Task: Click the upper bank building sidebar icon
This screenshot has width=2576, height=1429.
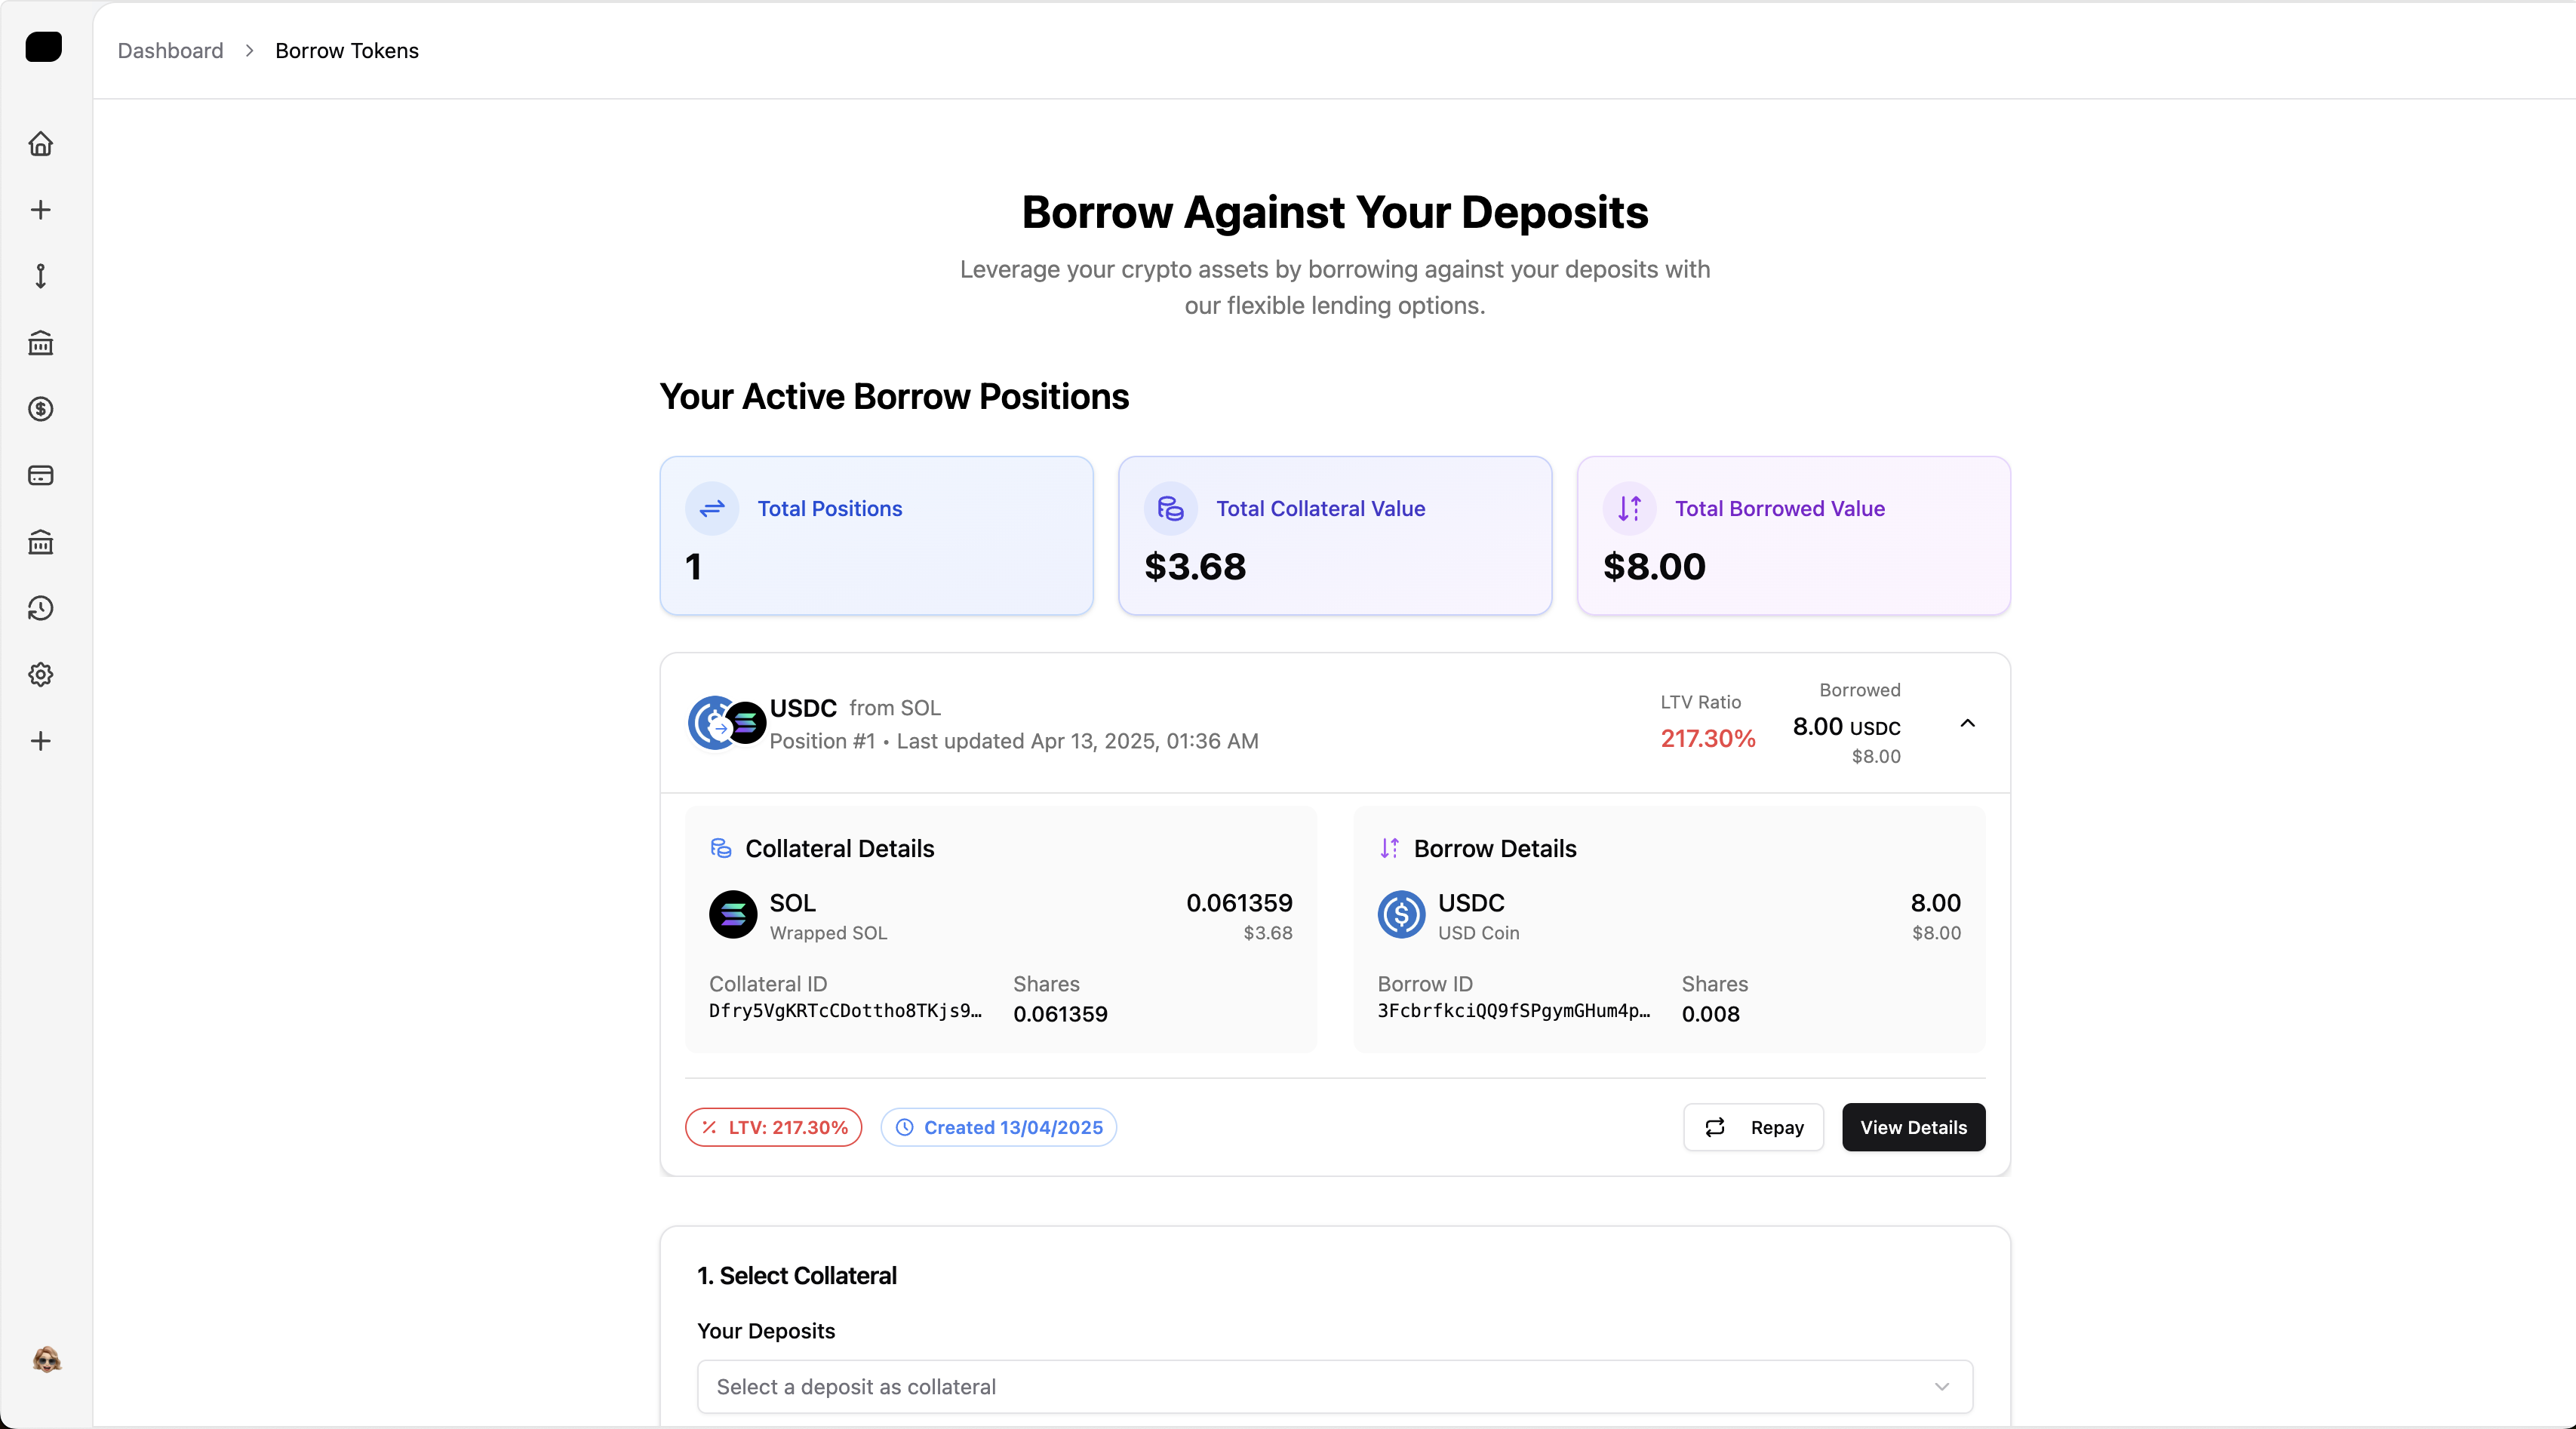Action: [x=41, y=343]
